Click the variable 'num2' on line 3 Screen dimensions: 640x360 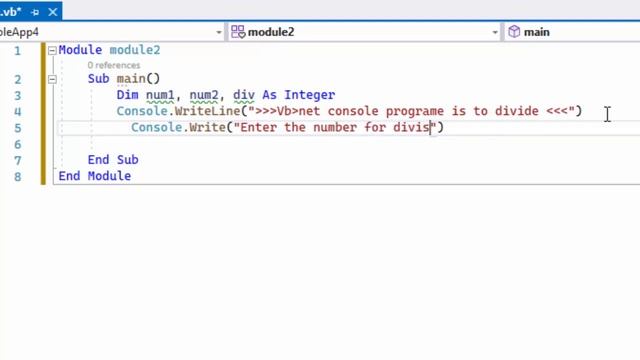click(x=204, y=95)
